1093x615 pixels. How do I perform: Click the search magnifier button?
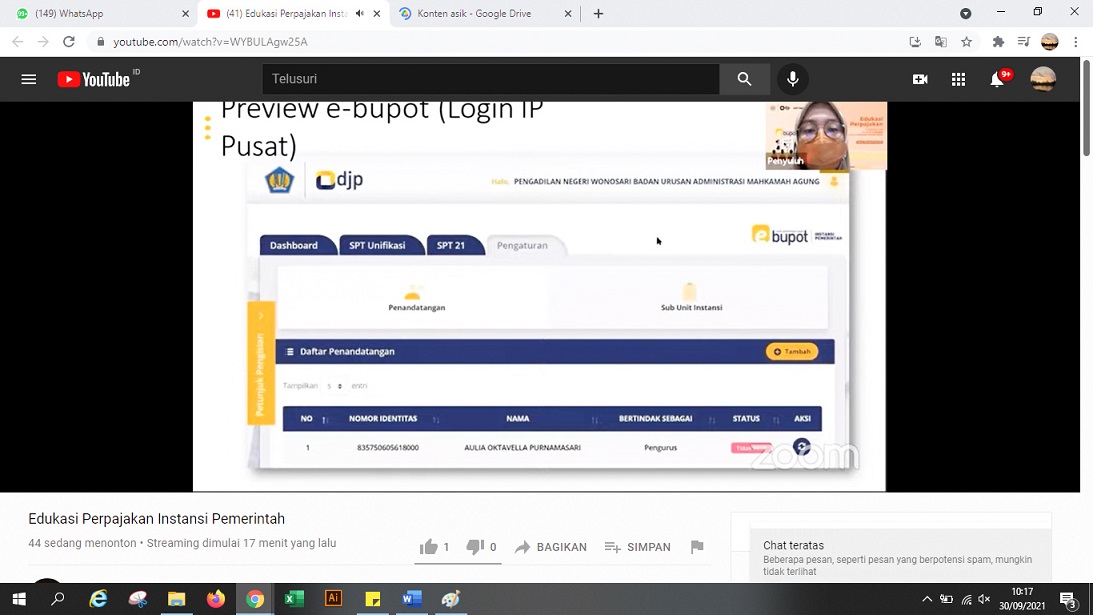point(744,79)
